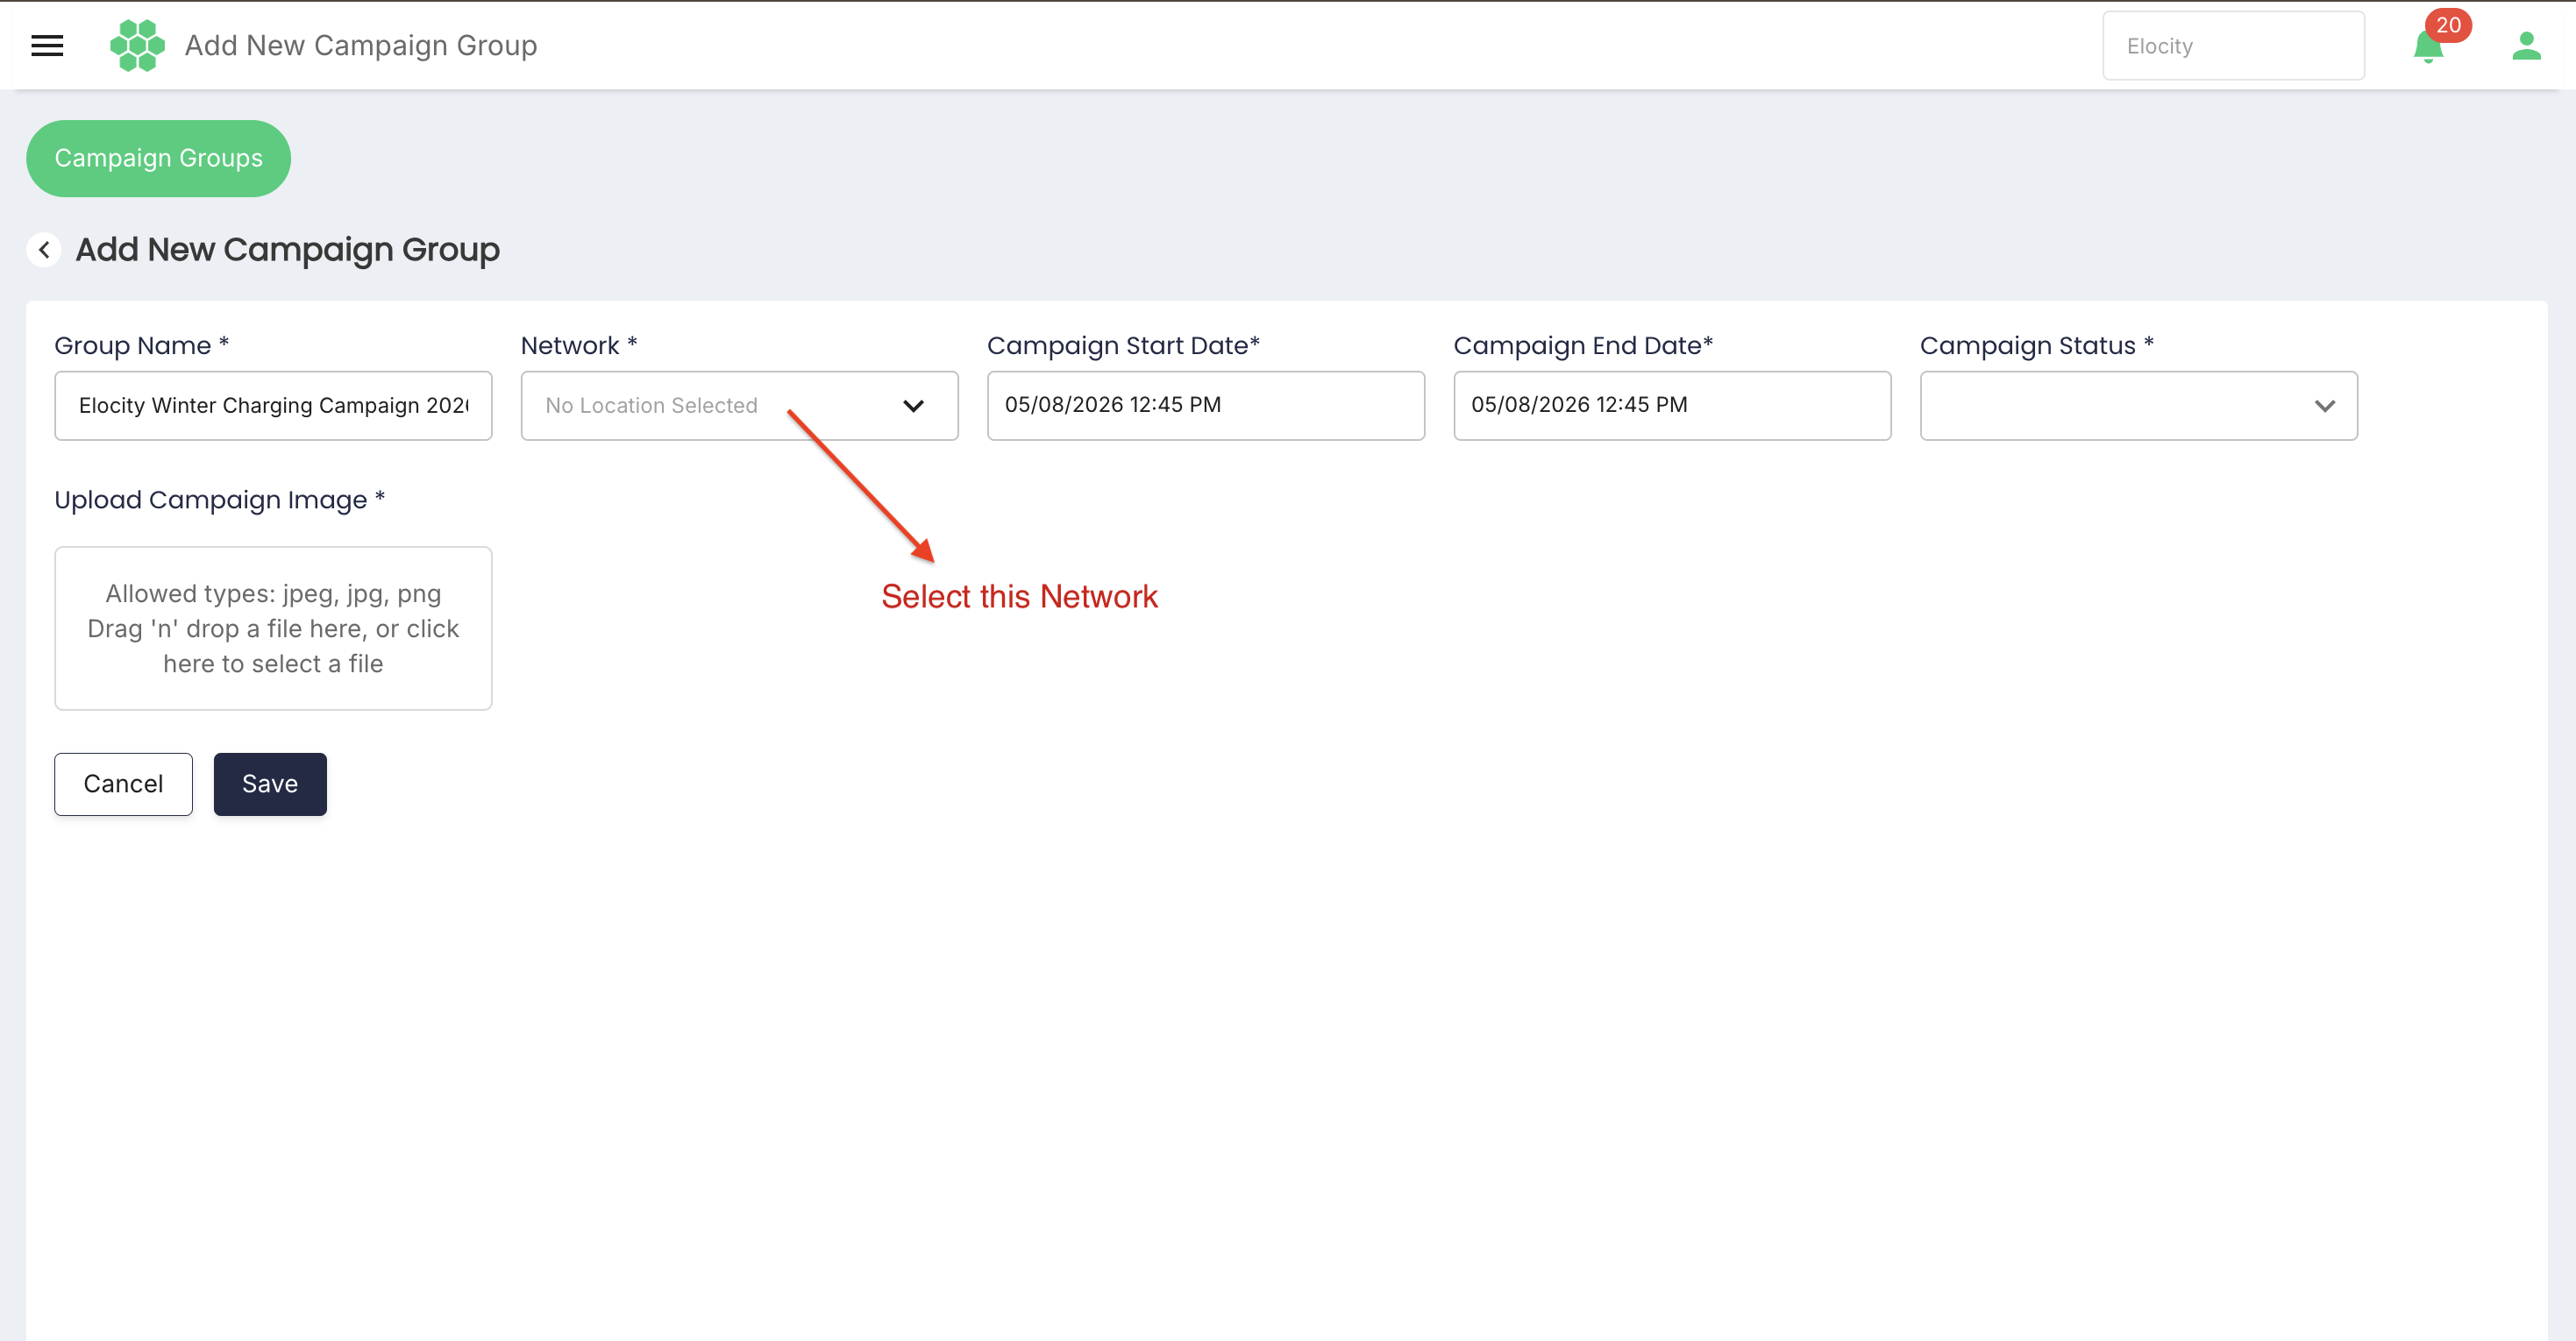The width and height of the screenshot is (2576, 1341).
Task: Click the Network dropdown chevron arrow
Action: click(x=913, y=405)
